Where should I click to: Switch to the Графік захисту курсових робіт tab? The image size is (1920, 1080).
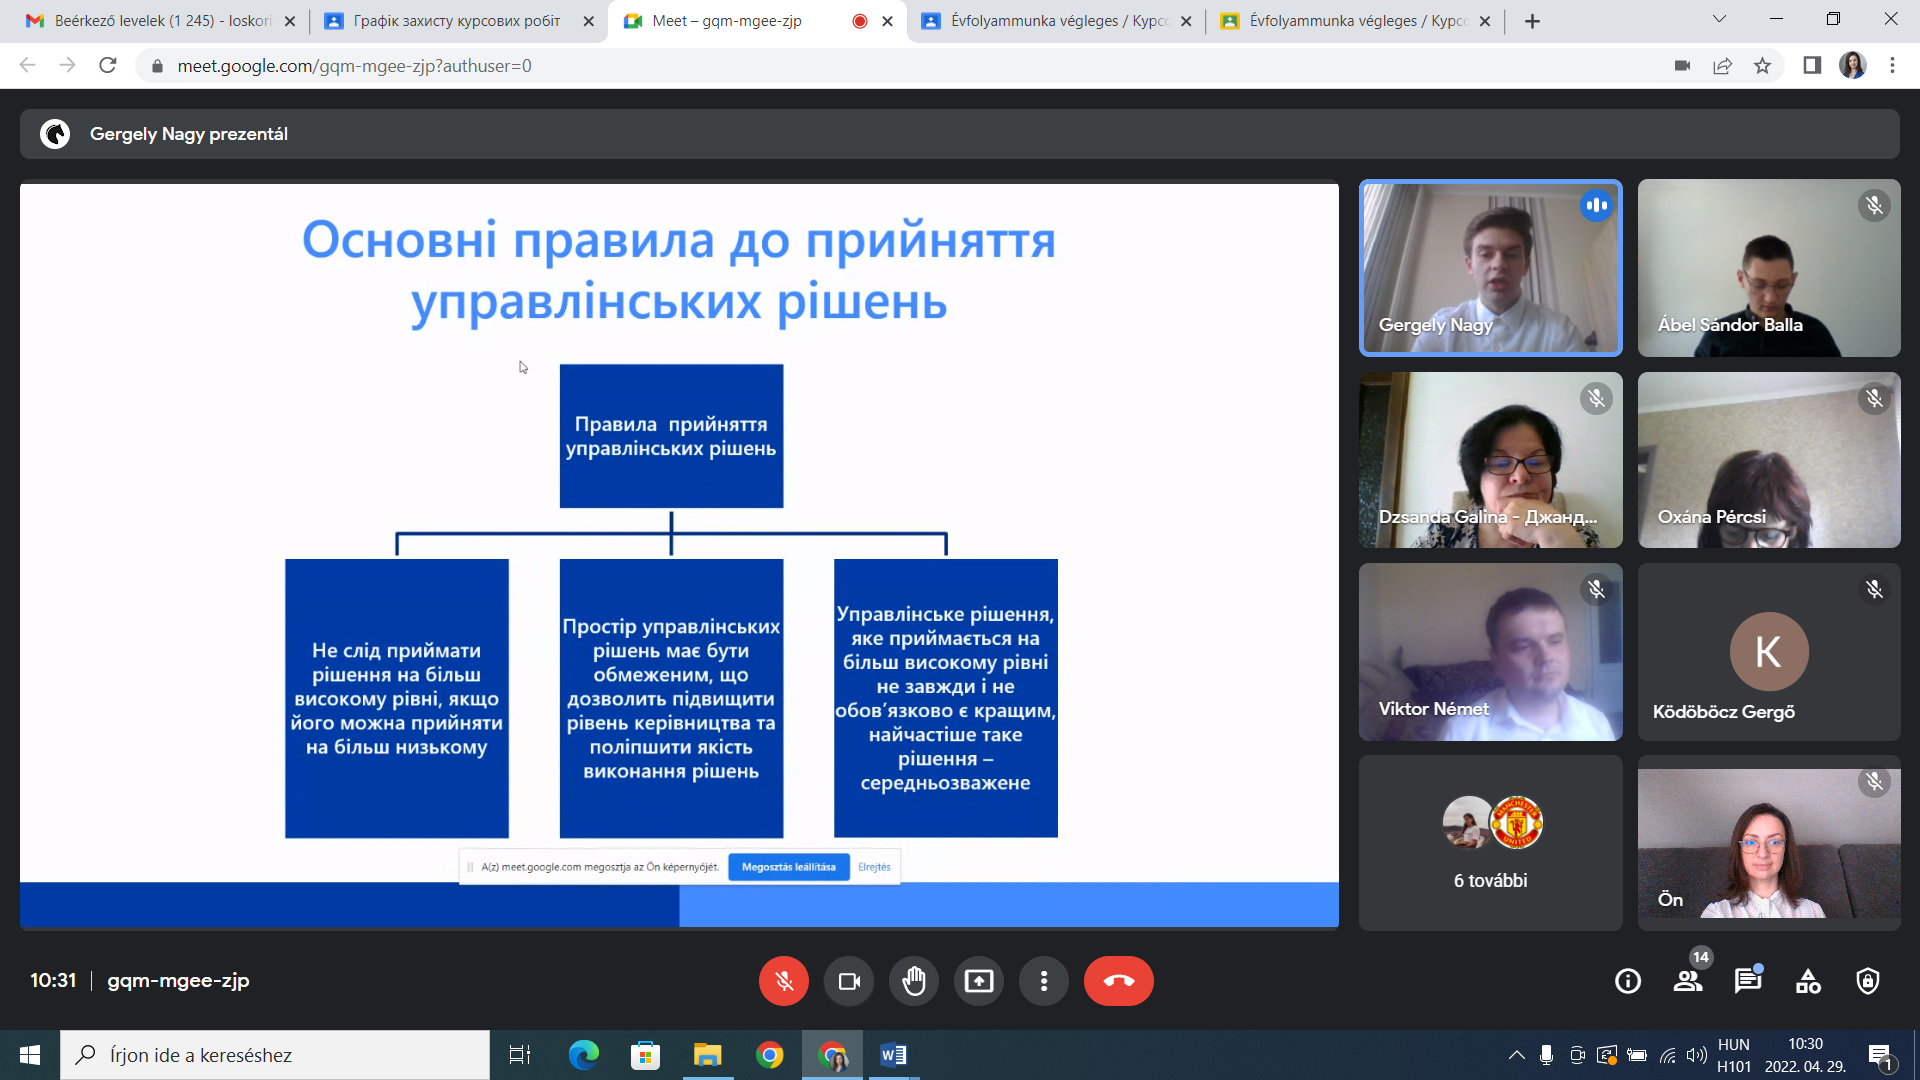click(456, 21)
